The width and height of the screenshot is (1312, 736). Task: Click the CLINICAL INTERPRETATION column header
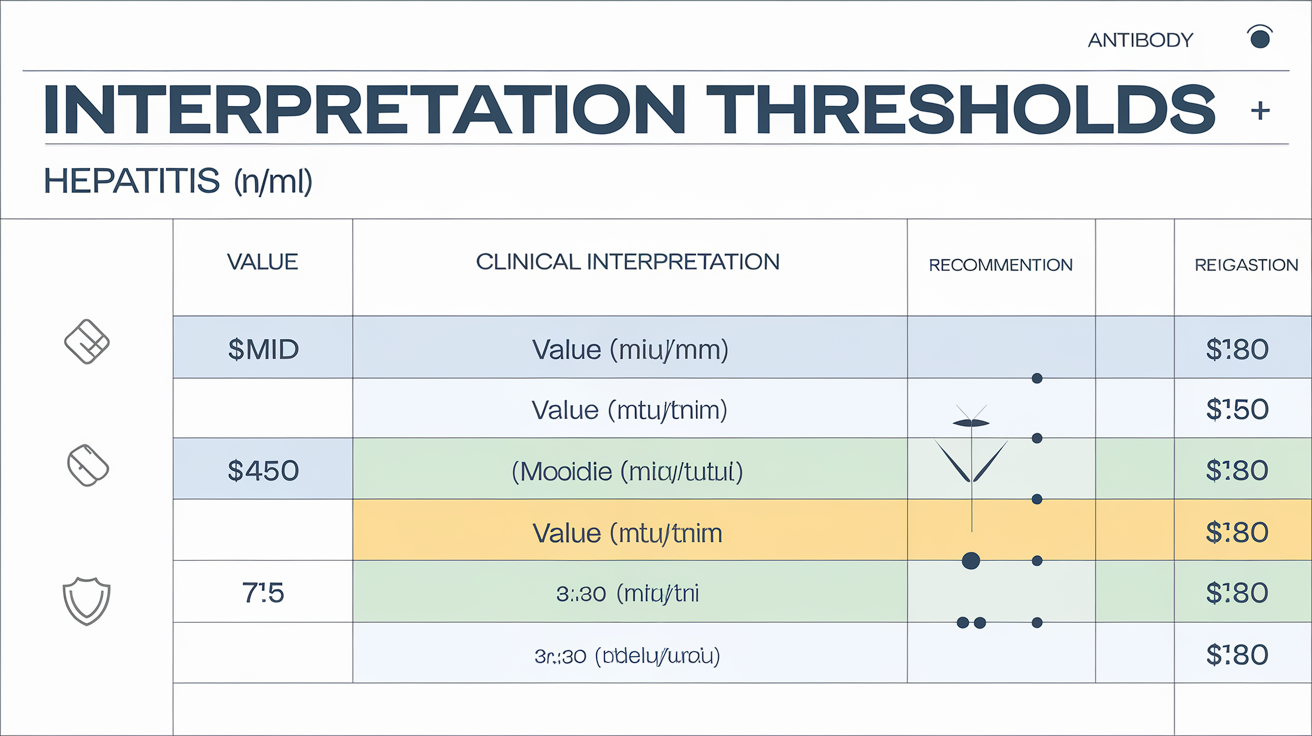pyautogui.click(x=628, y=262)
